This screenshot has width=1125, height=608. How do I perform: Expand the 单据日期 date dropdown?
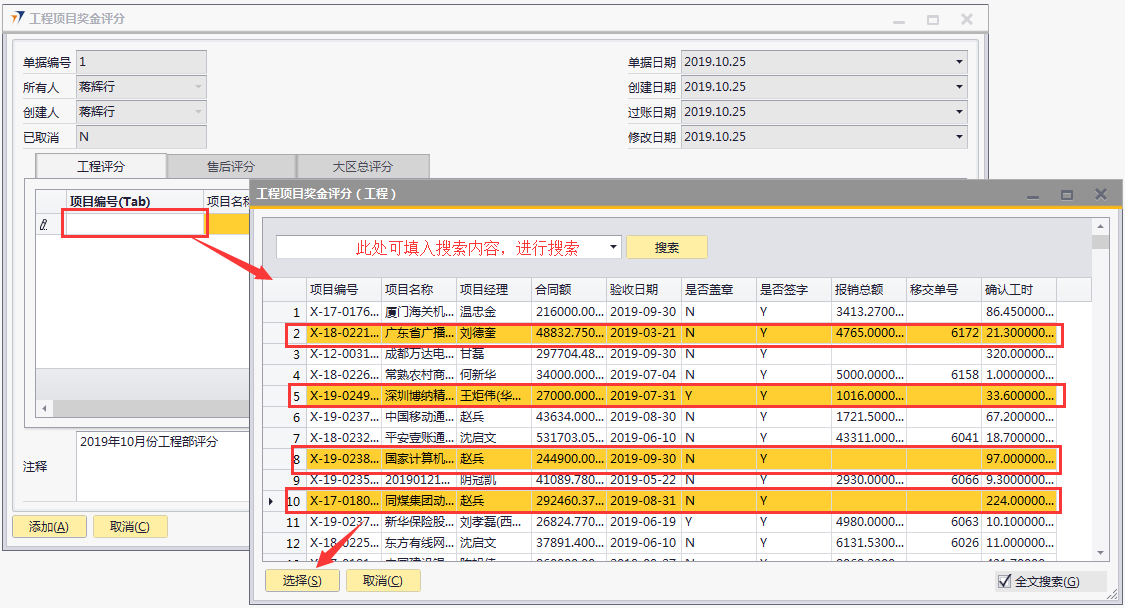959,62
